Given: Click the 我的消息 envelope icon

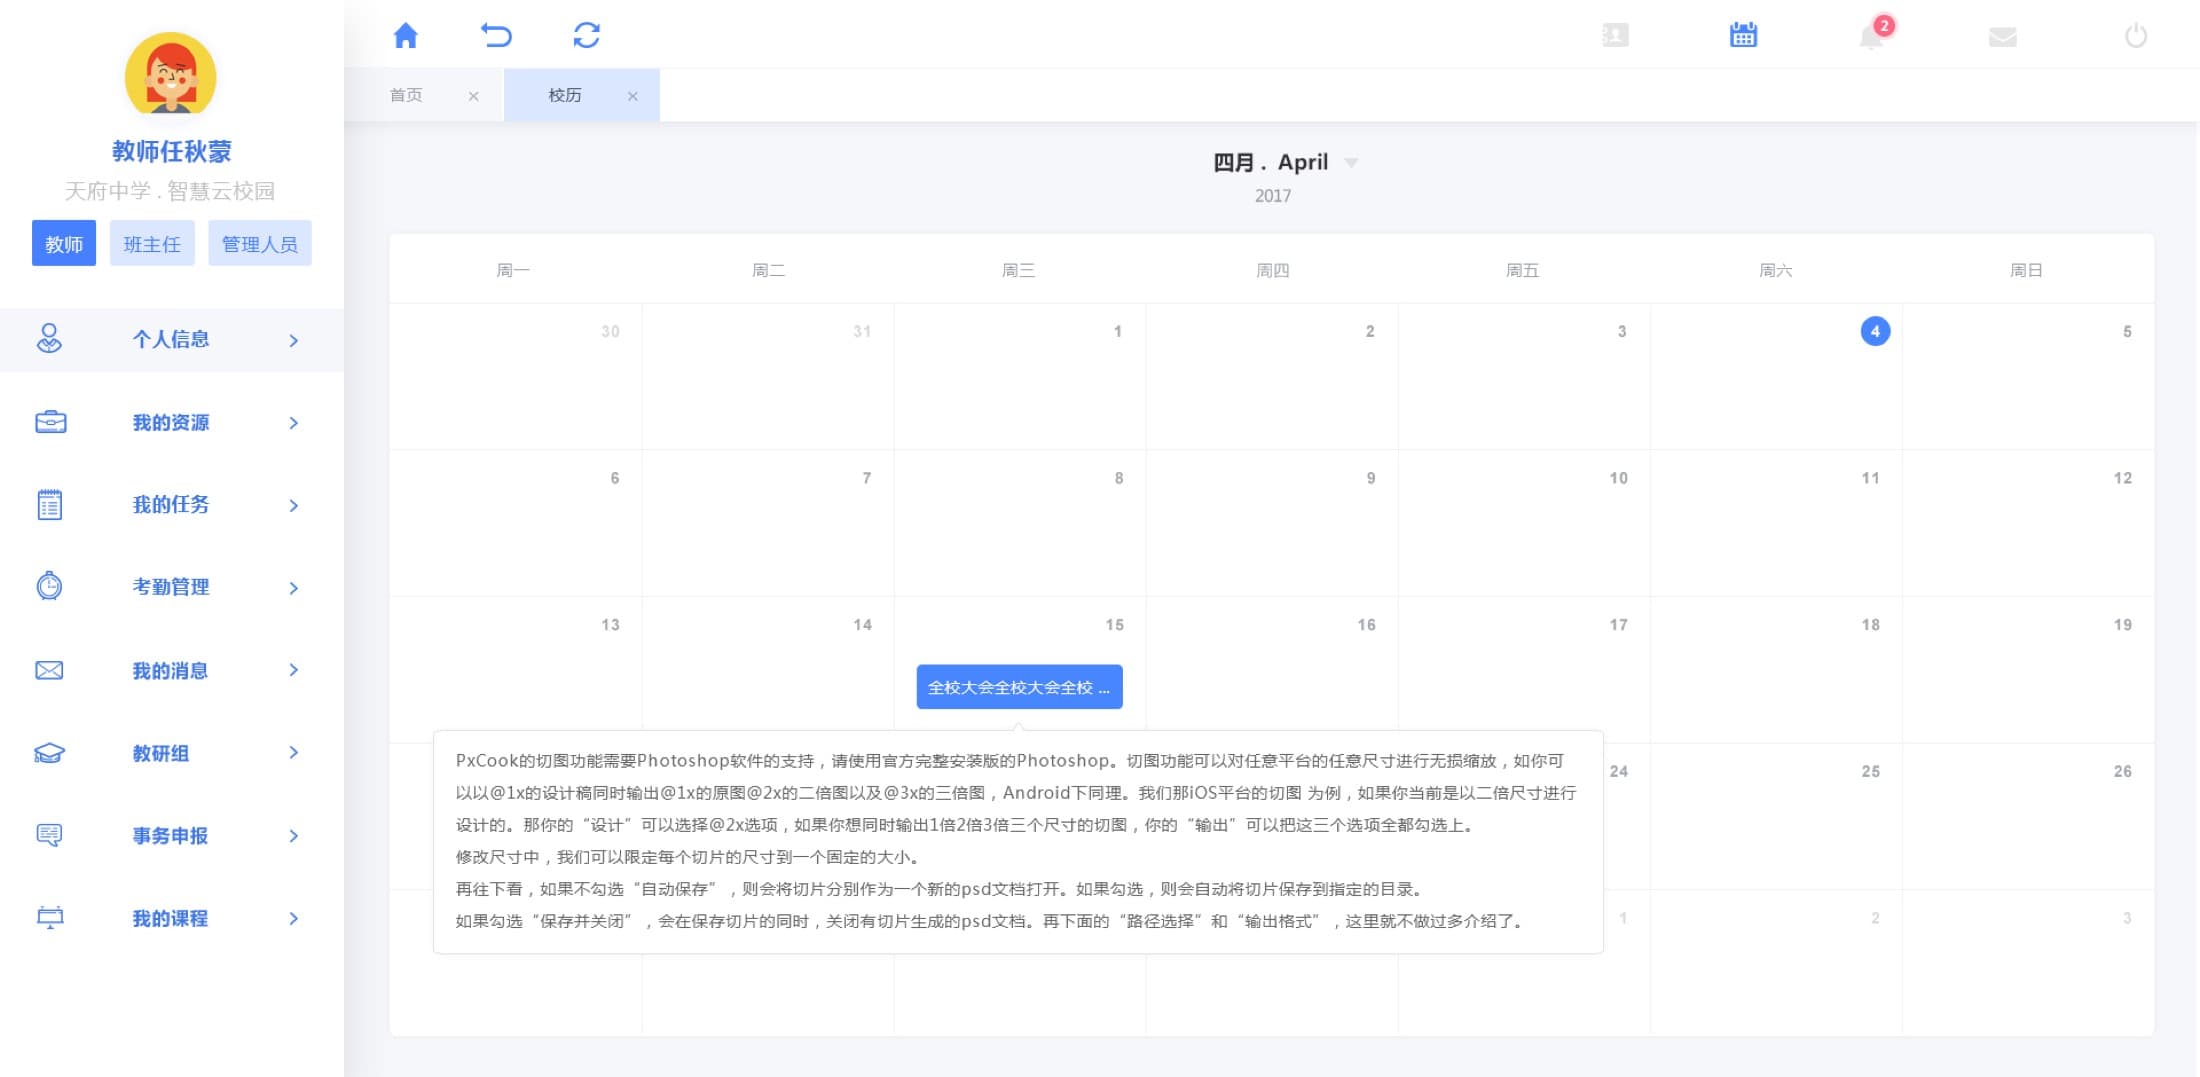Looking at the screenshot, I should (49, 670).
